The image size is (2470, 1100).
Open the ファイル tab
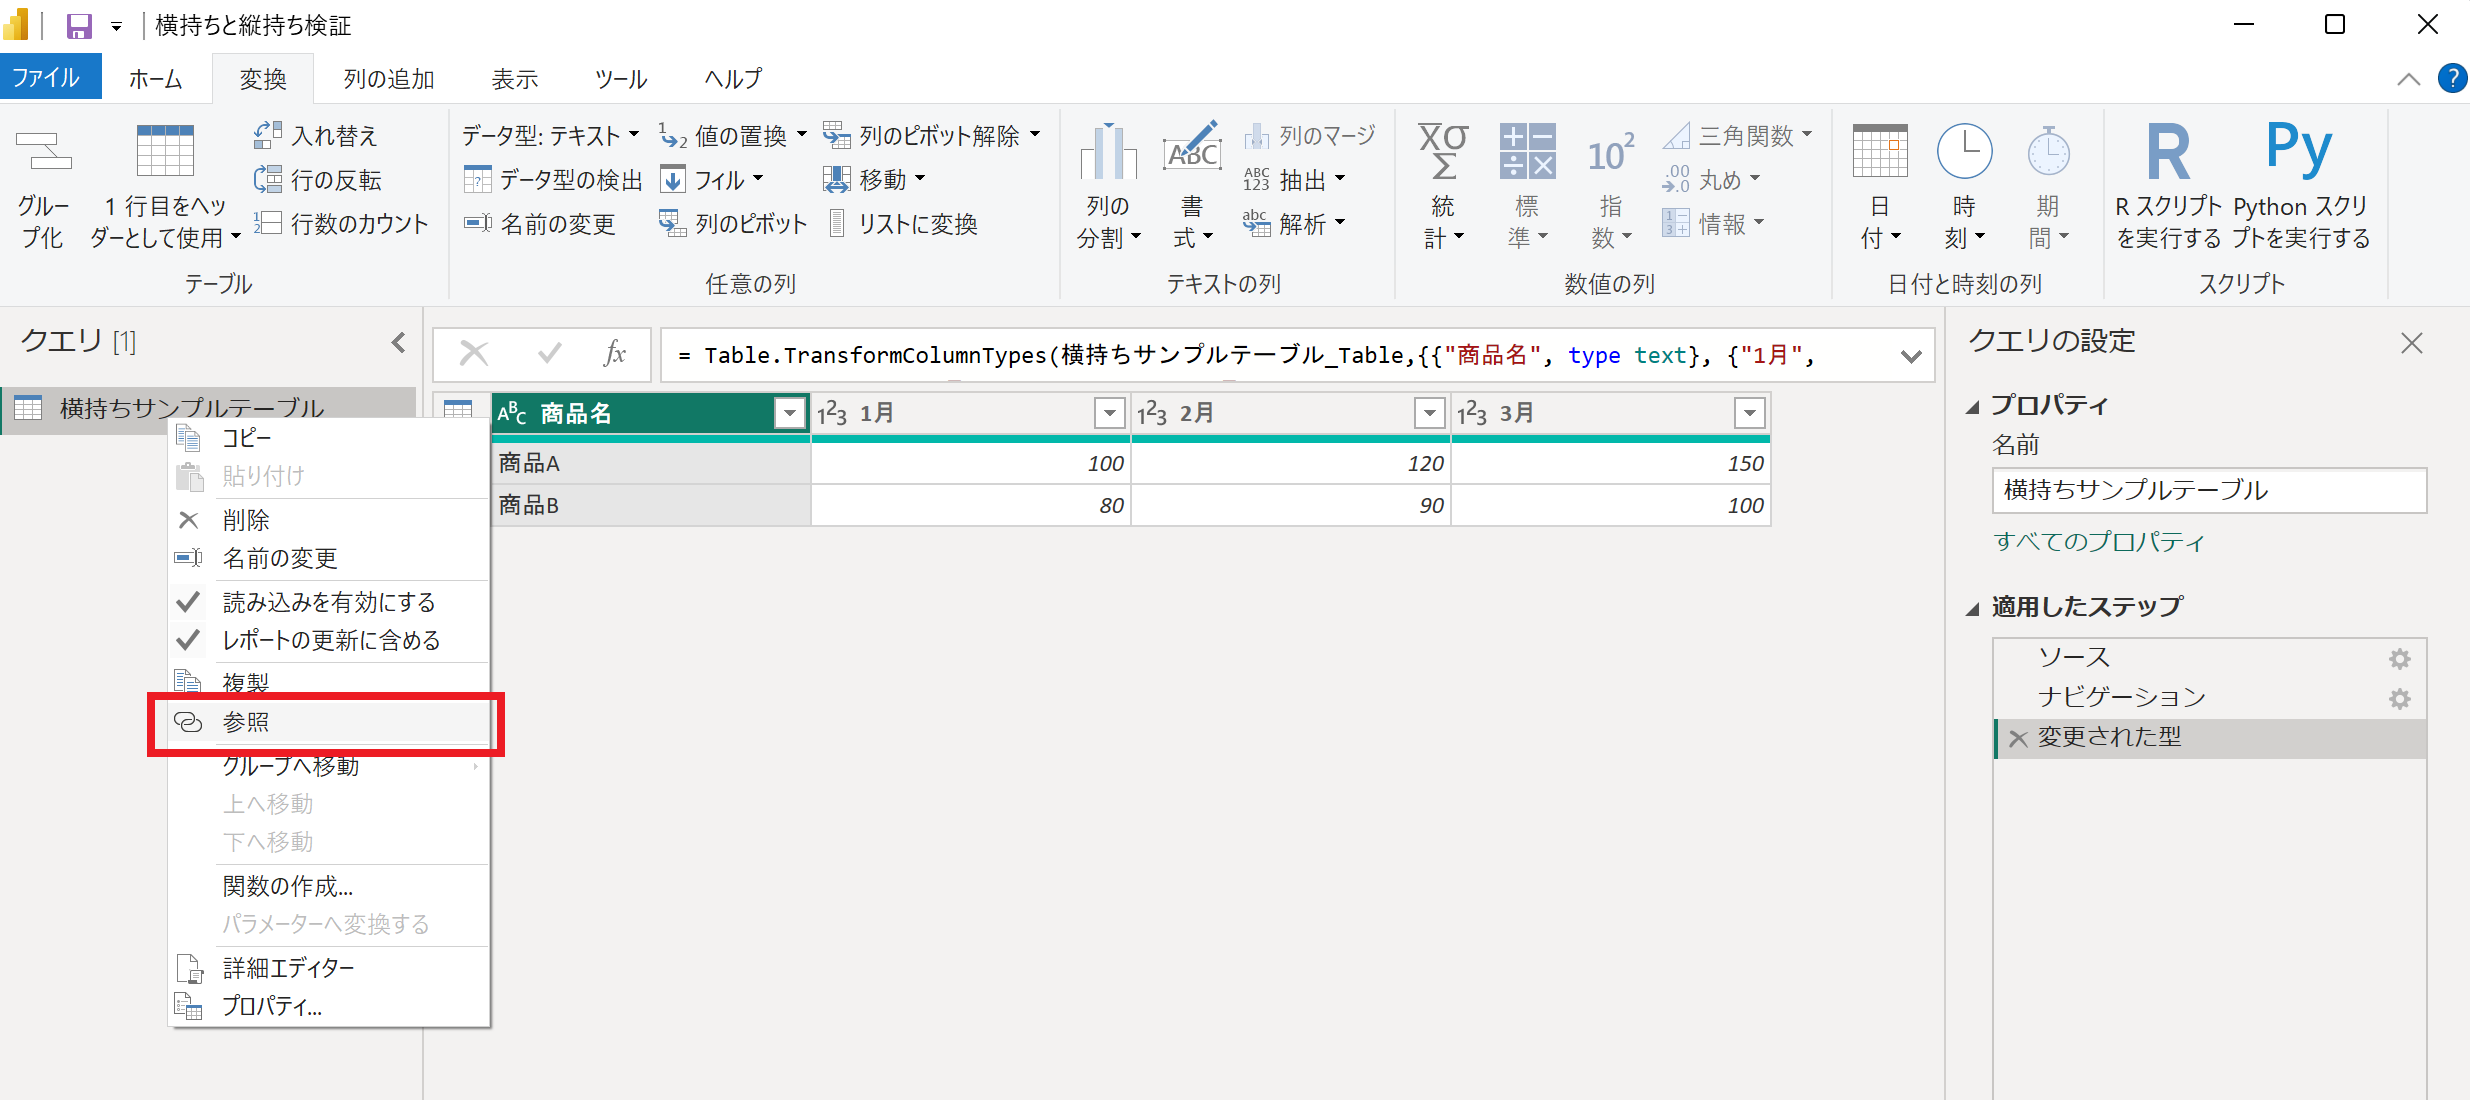[x=50, y=77]
